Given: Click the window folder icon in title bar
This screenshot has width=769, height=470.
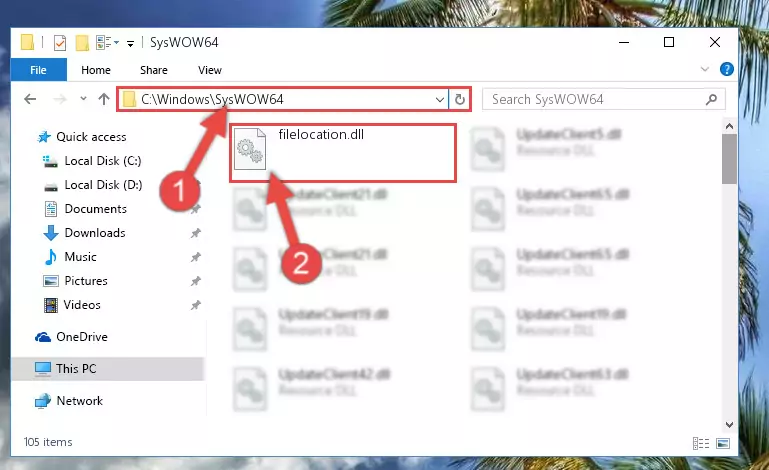Looking at the screenshot, I should tap(27, 43).
